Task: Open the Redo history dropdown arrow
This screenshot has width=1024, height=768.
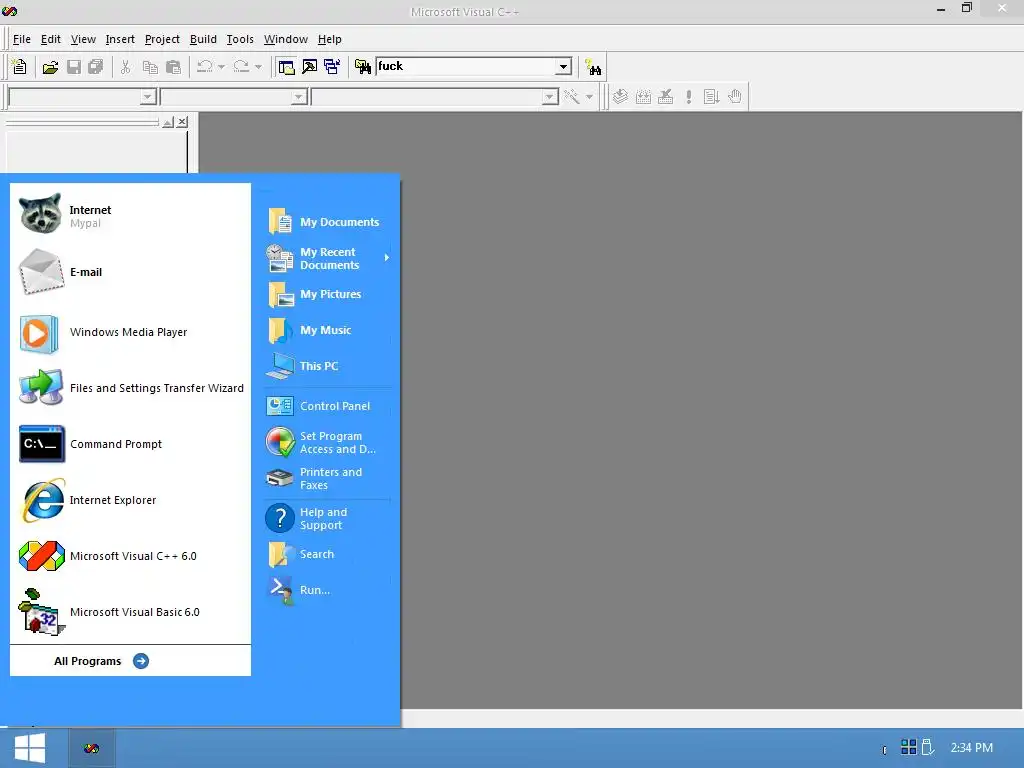Action: click(258, 67)
